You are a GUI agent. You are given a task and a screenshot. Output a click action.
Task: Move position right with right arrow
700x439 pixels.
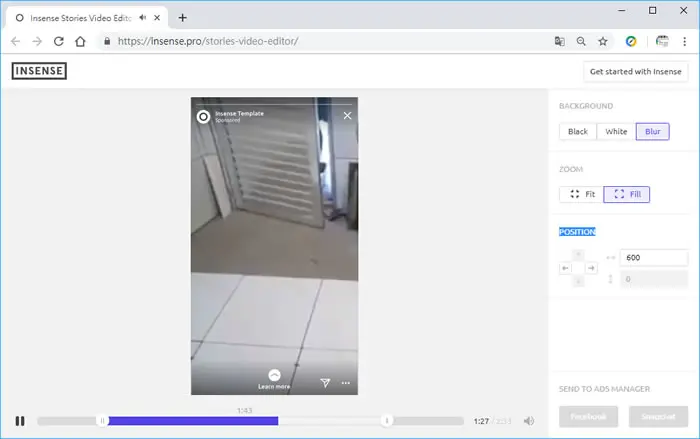click(591, 268)
